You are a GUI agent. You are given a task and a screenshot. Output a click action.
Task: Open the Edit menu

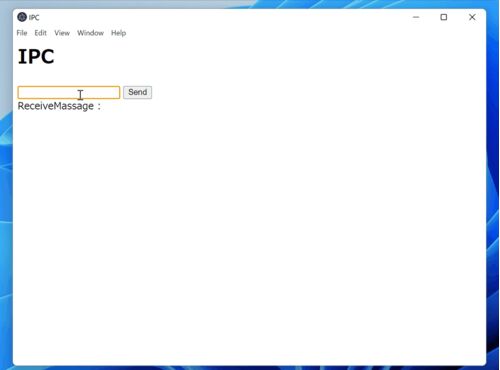pos(41,33)
